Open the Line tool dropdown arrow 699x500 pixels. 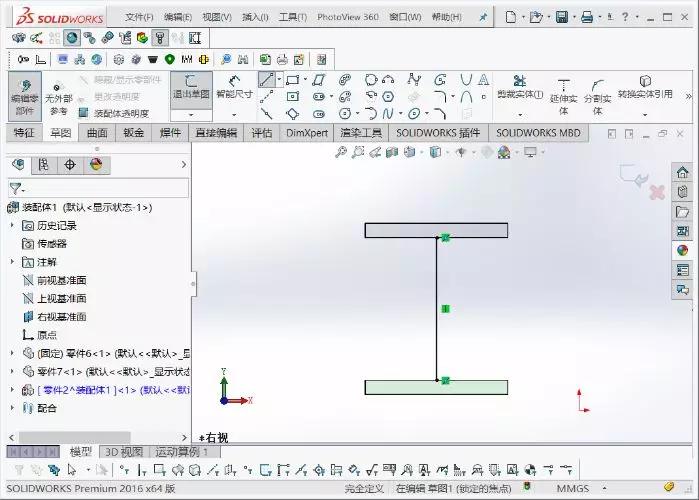tap(279, 80)
